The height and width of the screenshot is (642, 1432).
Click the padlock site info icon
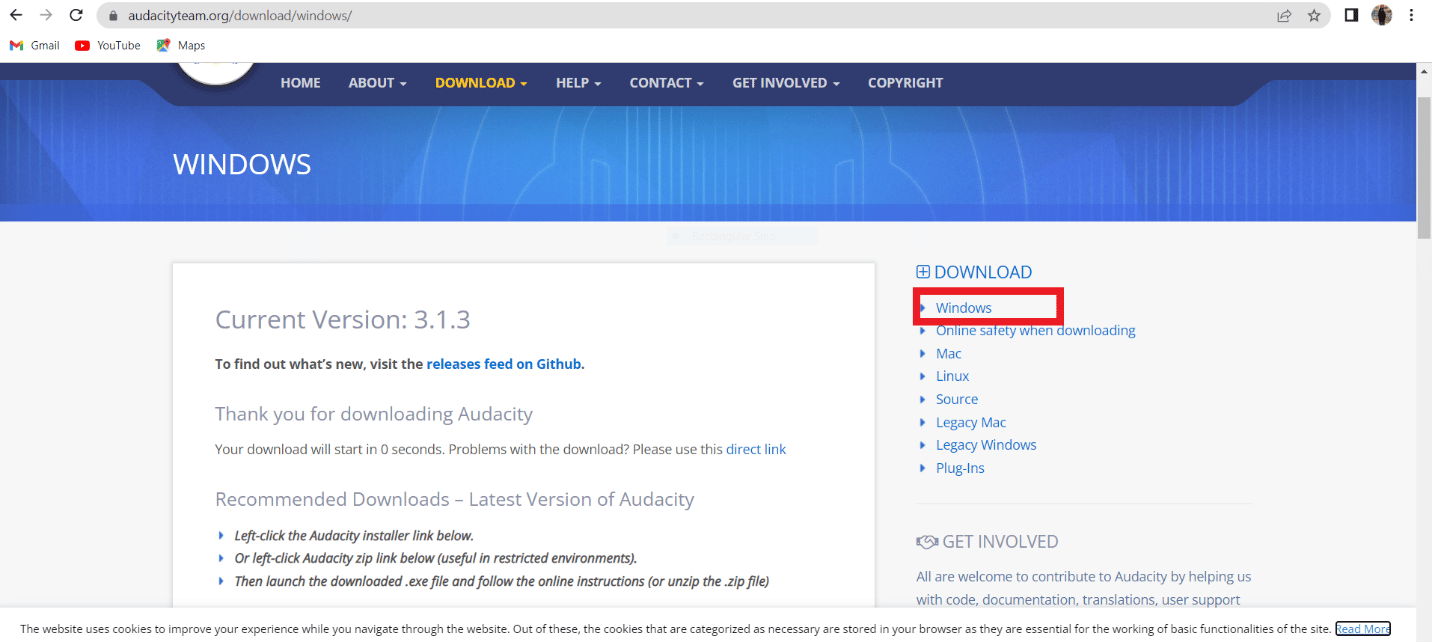(x=113, y=16)
